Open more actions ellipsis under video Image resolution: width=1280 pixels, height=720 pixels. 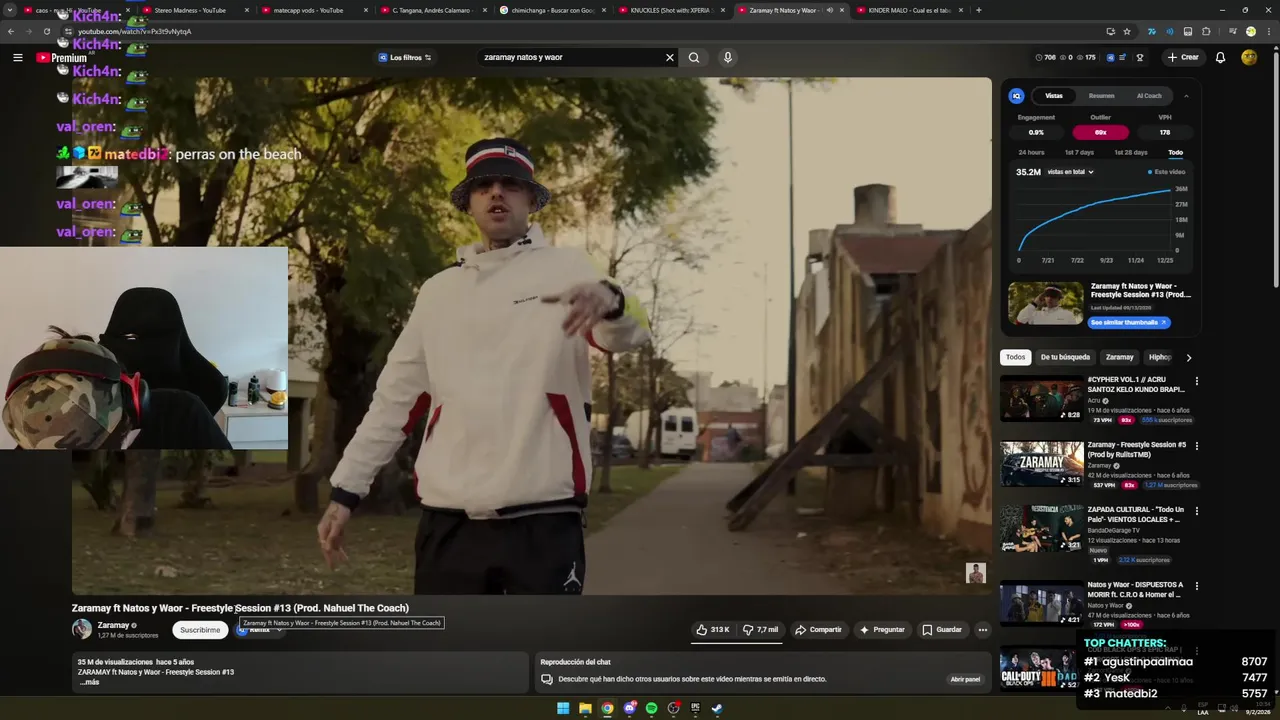pos(983,630)
